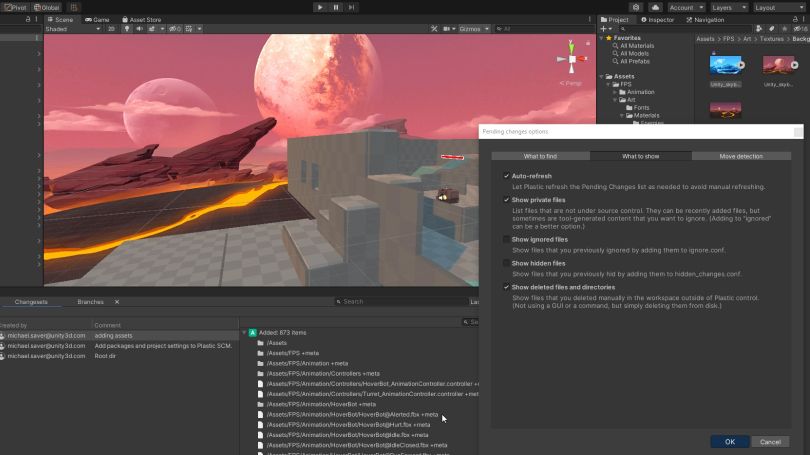Click the plus create-asset button in Project
This screenshot has width=810, height=455.
602,29
